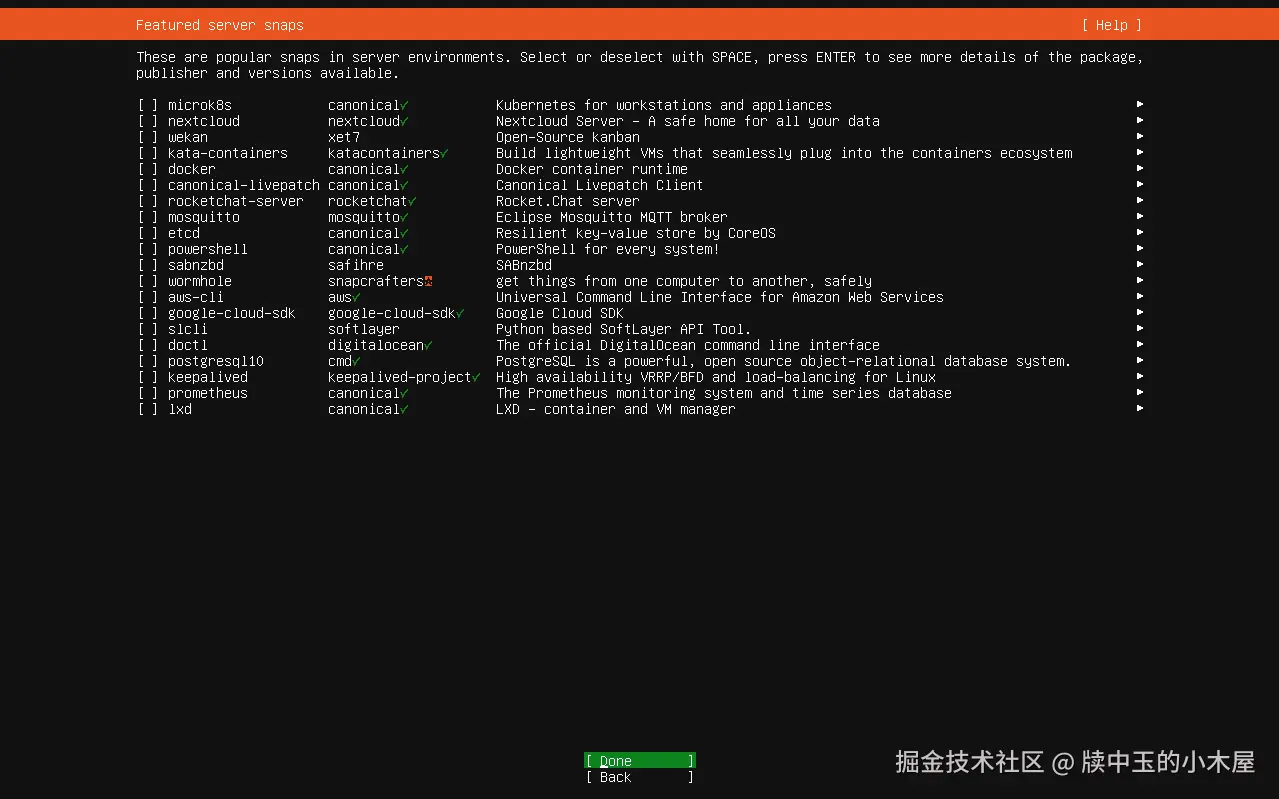Check the etcd snap checkbox
This screenshot has height=799, width=1279.
148,233
